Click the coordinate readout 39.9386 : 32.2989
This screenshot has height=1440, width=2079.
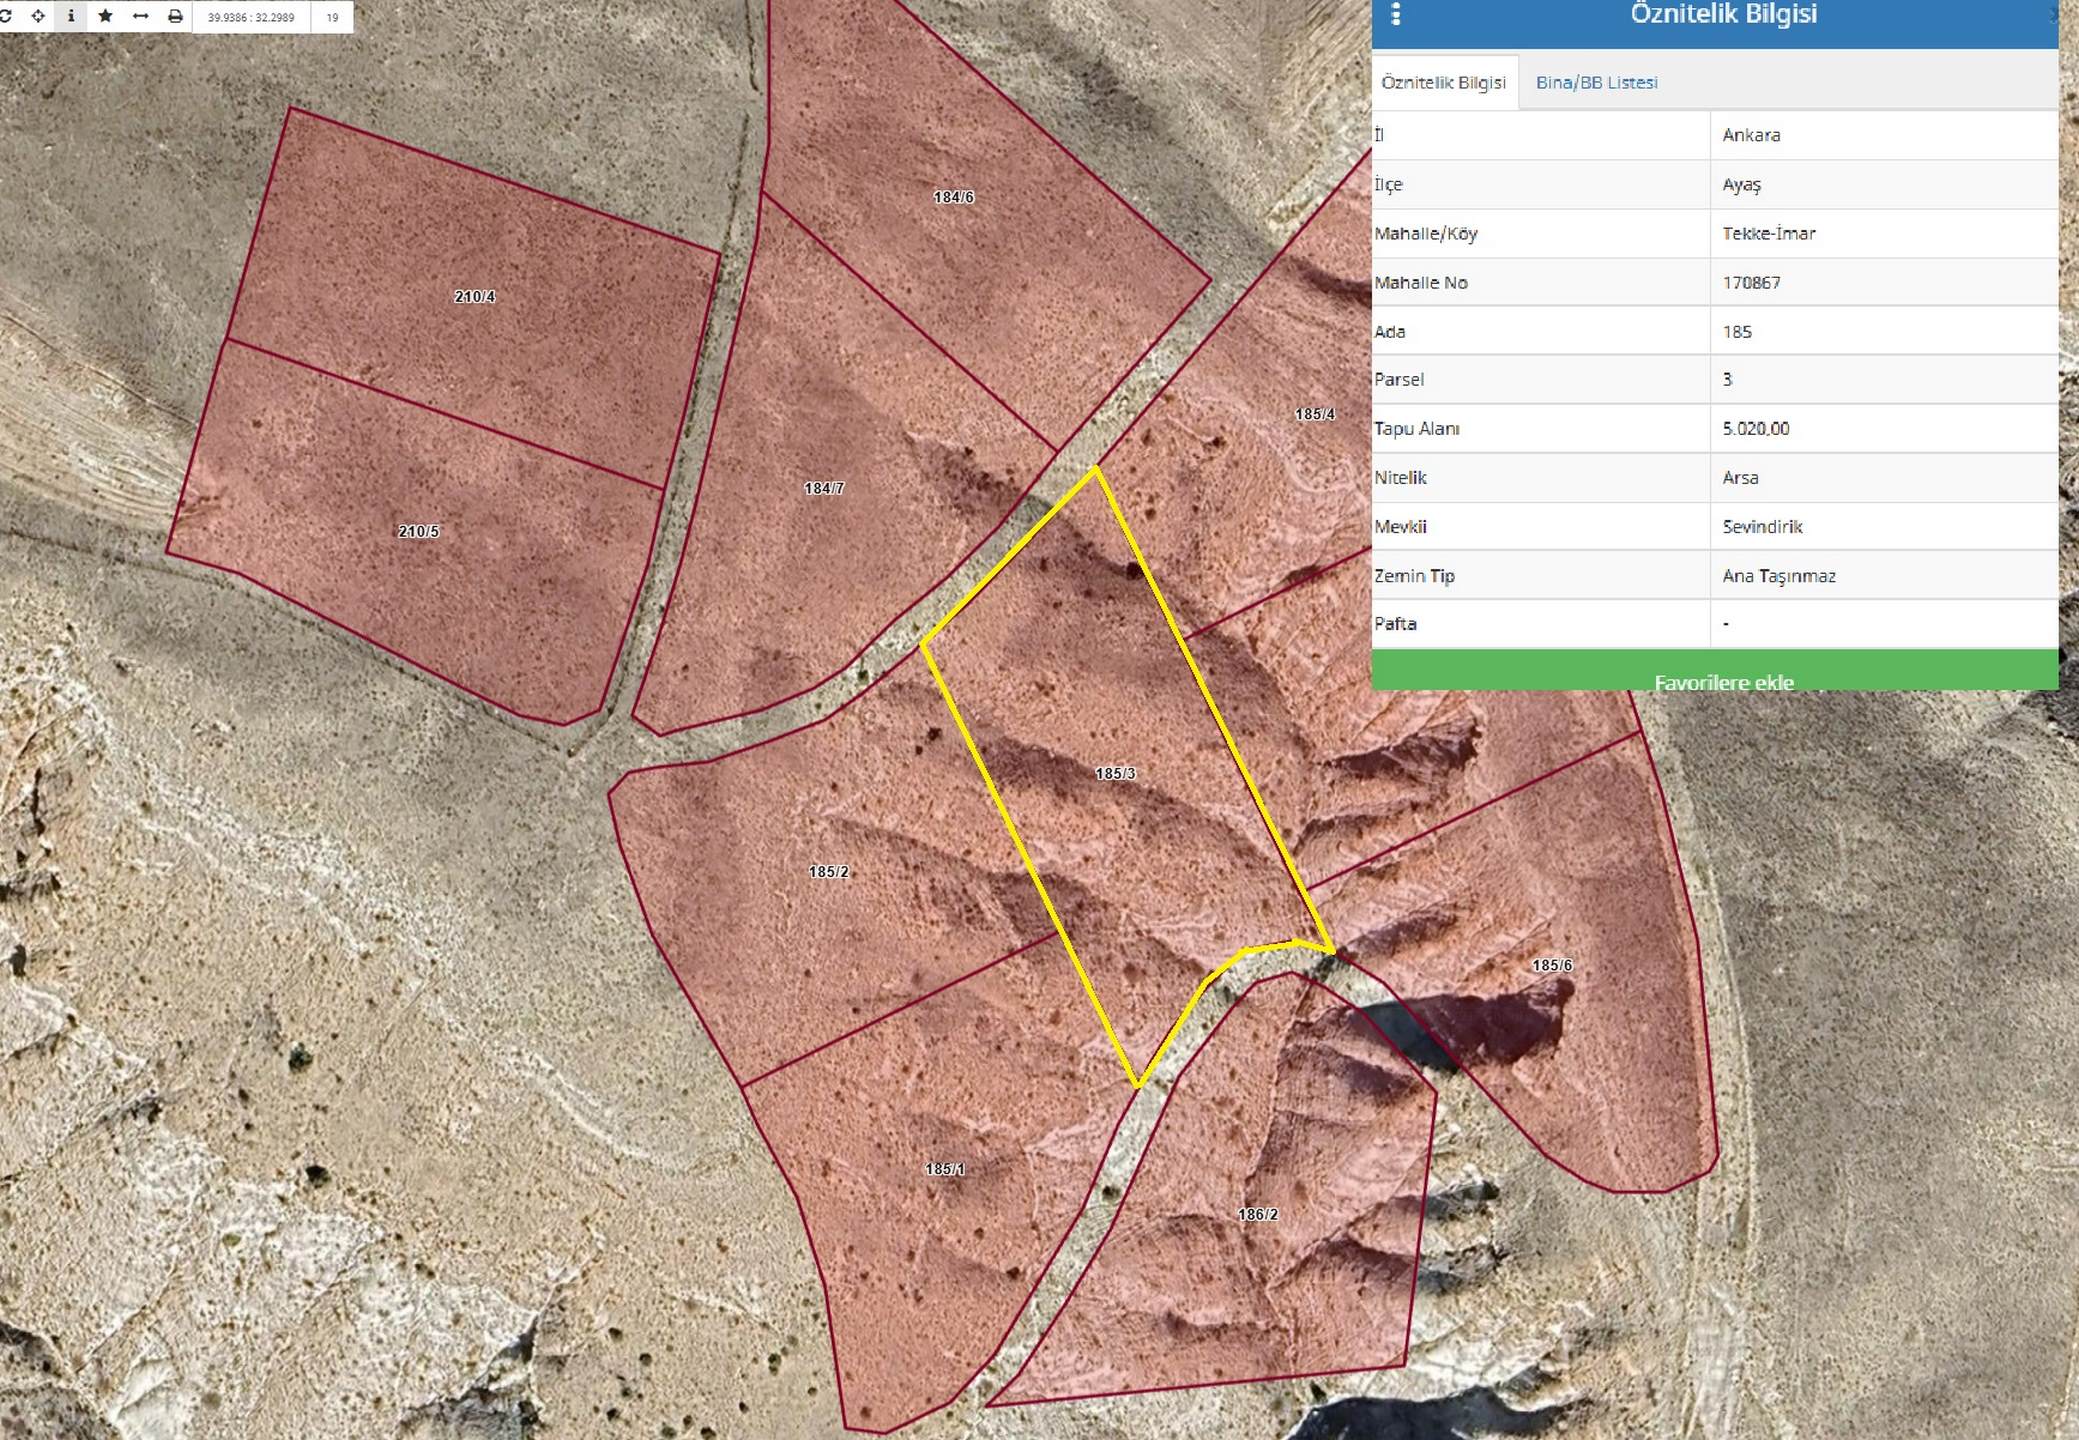(251, 17)
